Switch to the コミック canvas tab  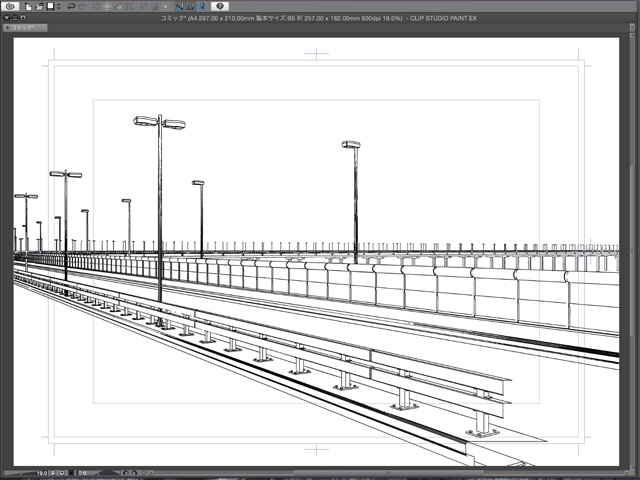(x=24, y=27)
